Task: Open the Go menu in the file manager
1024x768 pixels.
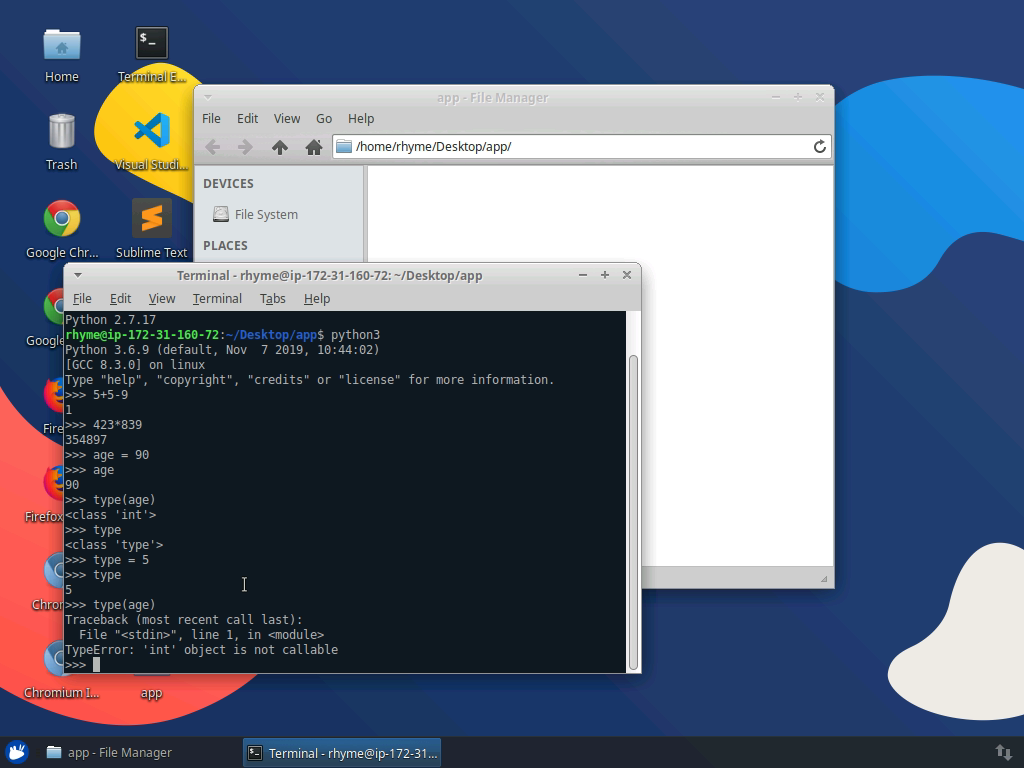Action: [324, 118]
